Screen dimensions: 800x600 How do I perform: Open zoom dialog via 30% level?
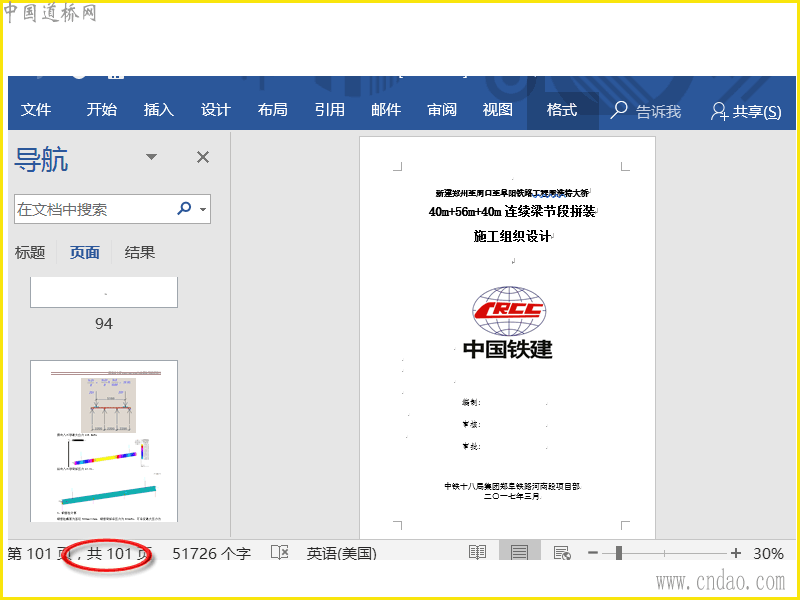click(x=768, y=554)
